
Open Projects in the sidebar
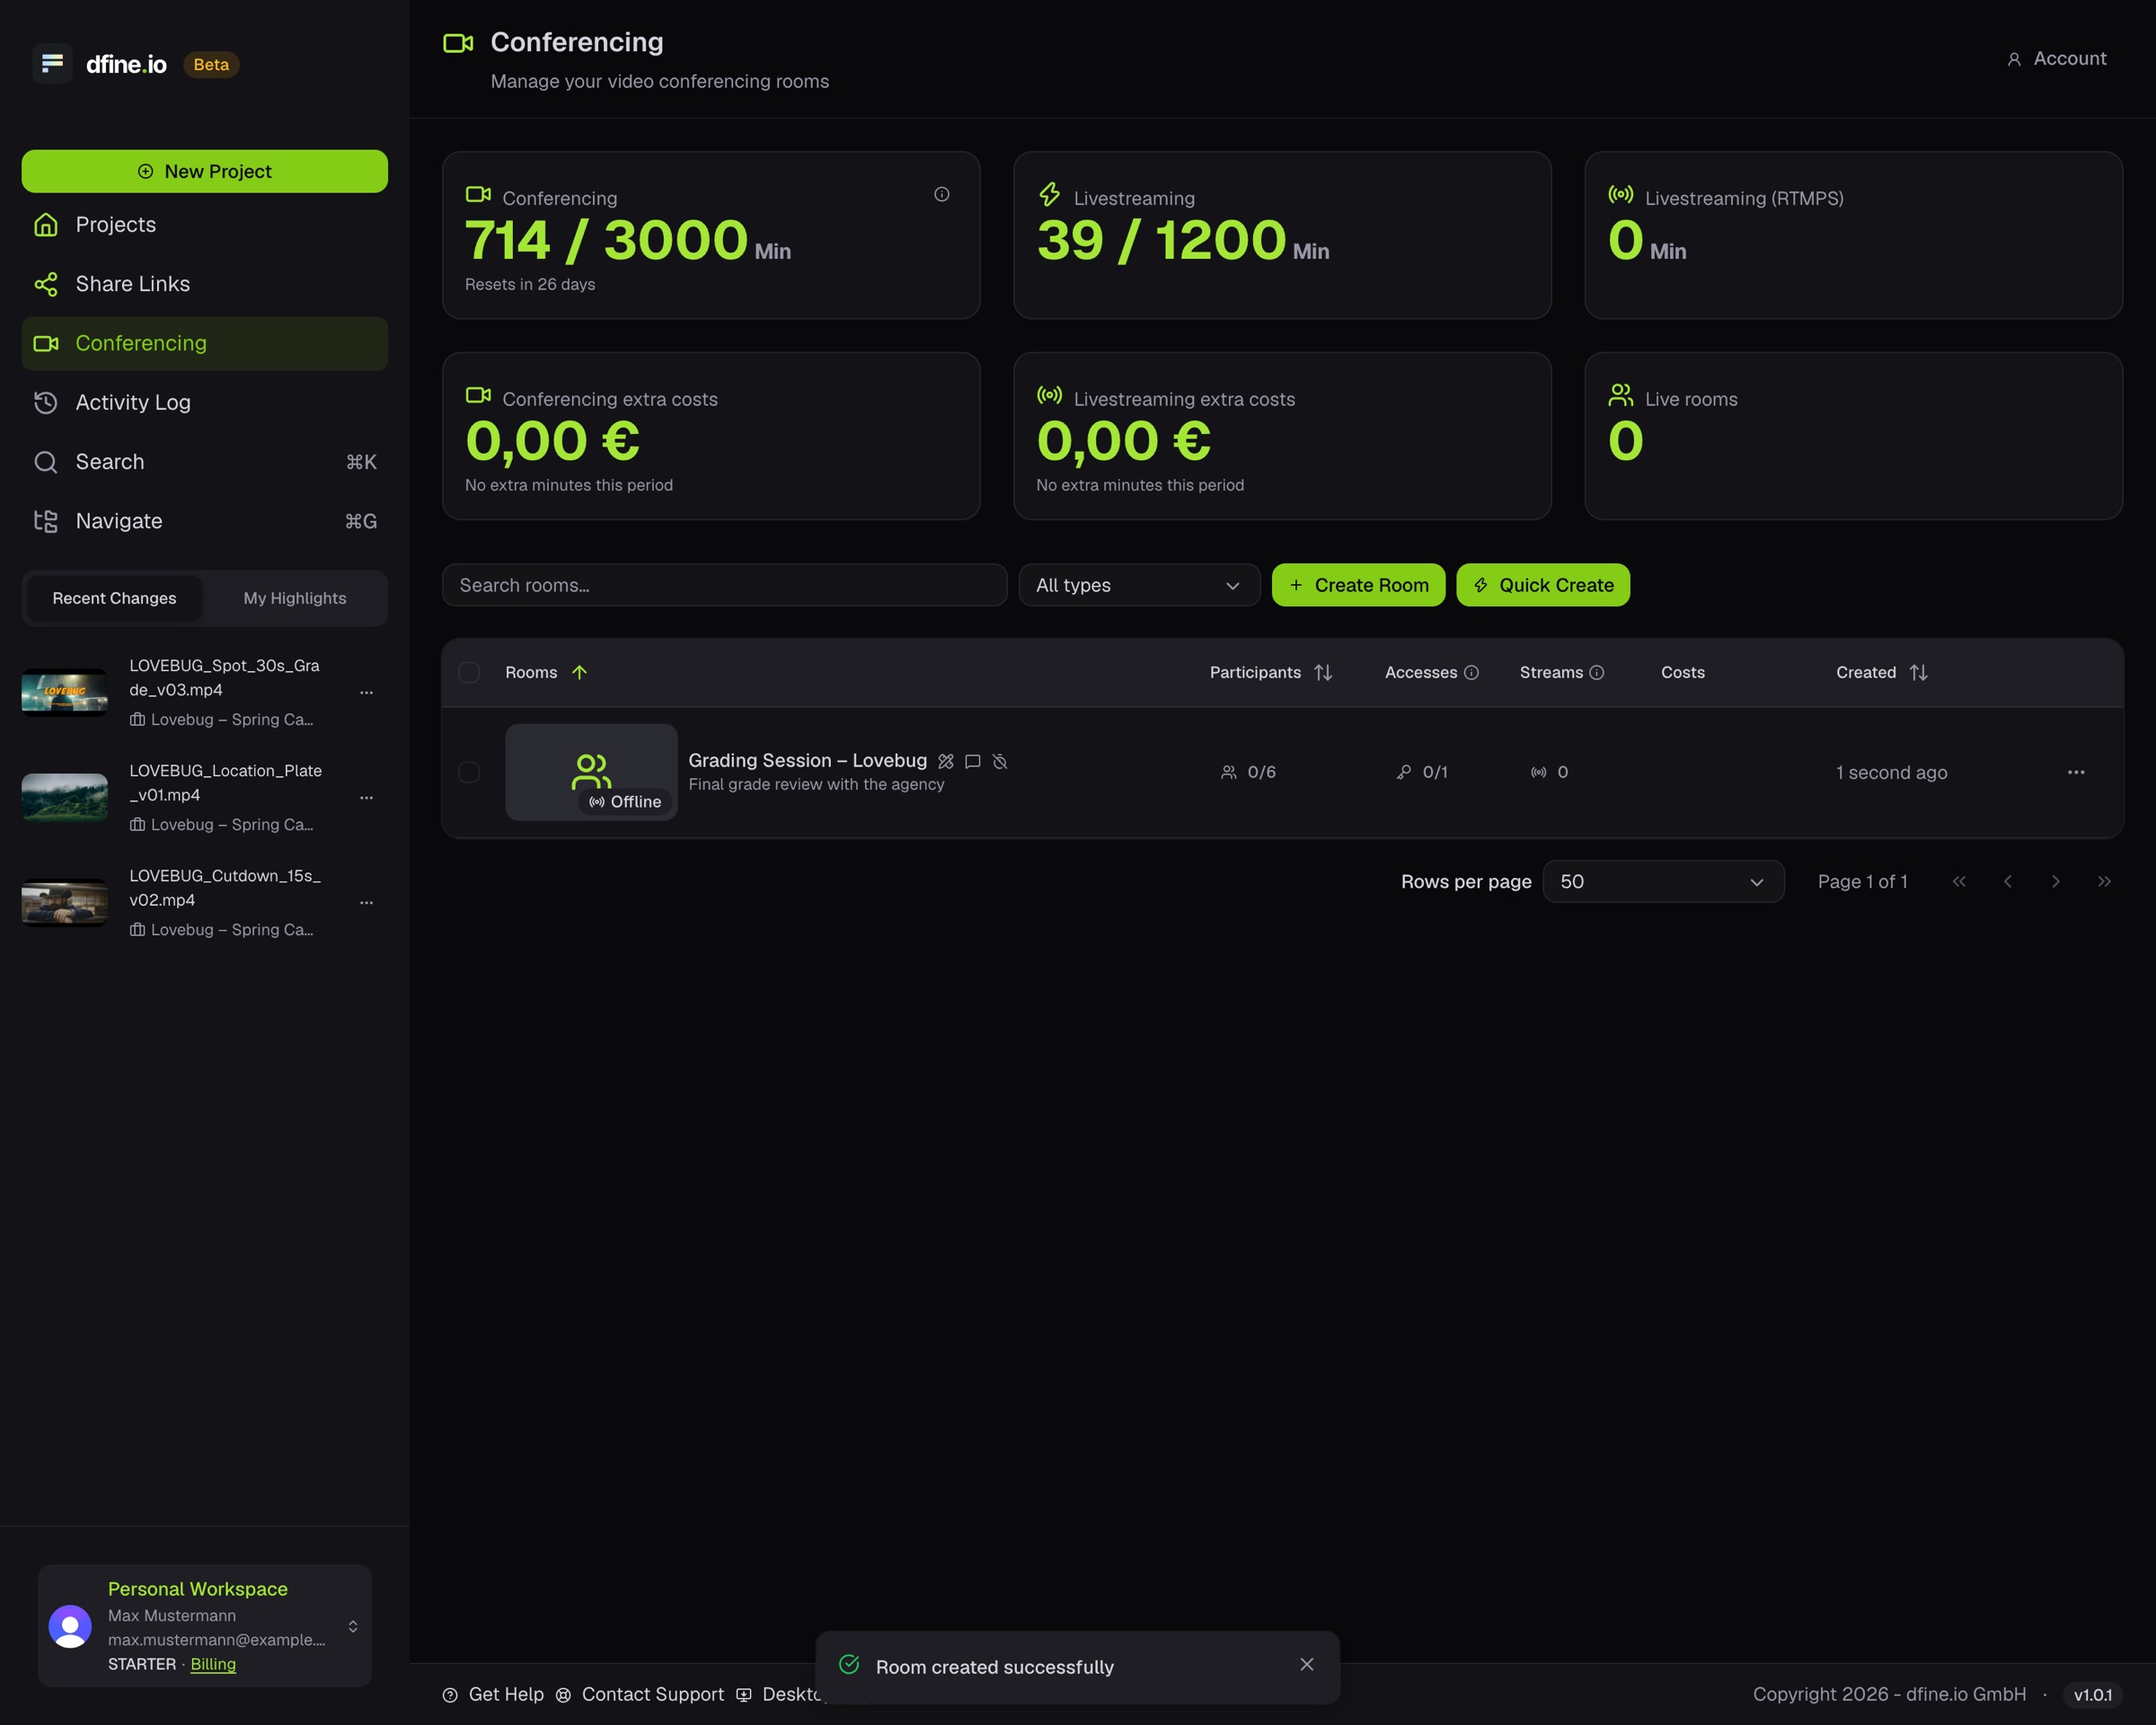point(204,225)
